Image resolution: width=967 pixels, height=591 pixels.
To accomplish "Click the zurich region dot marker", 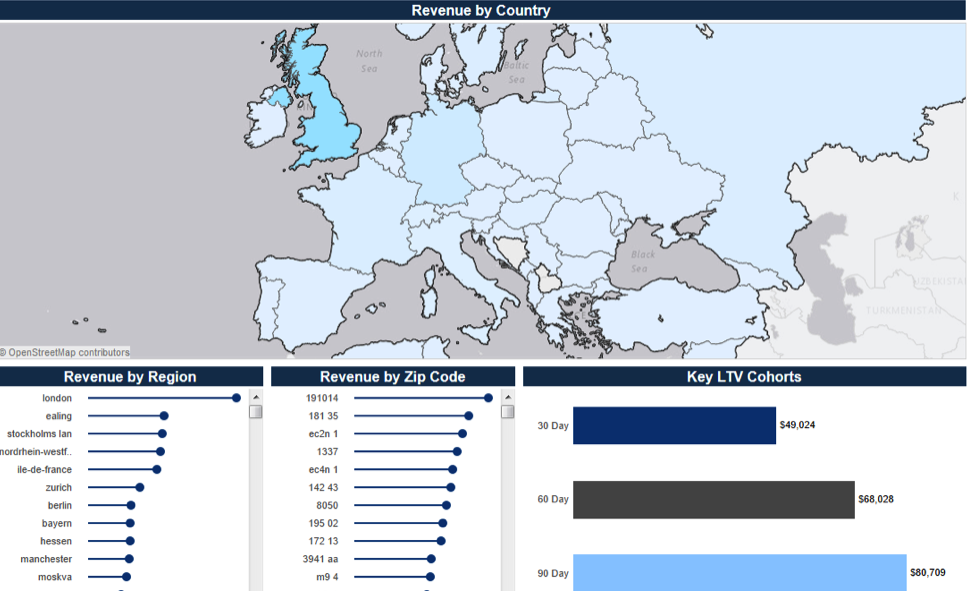I will click(x=140, y=487).
